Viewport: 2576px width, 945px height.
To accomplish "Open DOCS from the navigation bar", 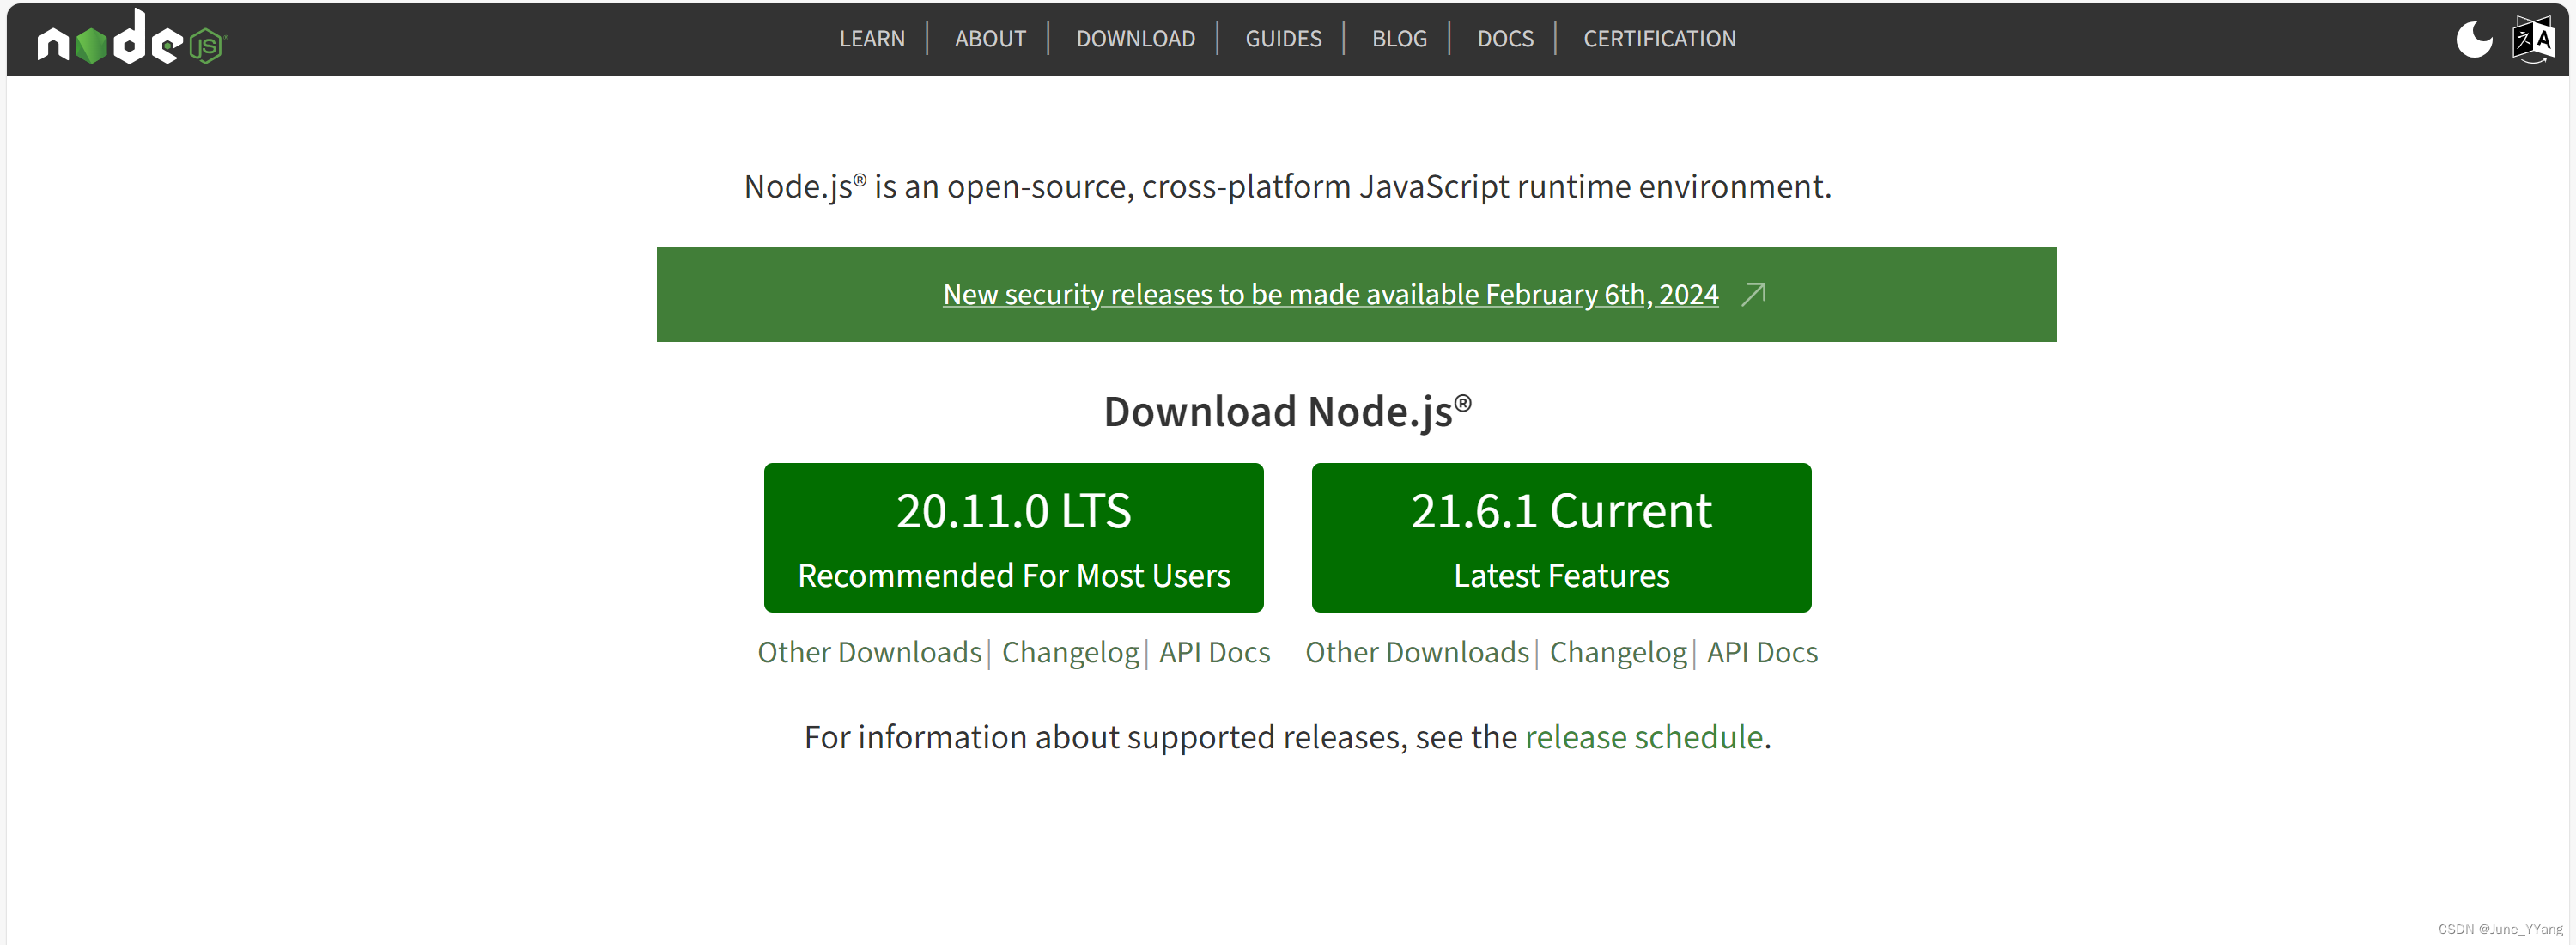I will [1505, 39].
